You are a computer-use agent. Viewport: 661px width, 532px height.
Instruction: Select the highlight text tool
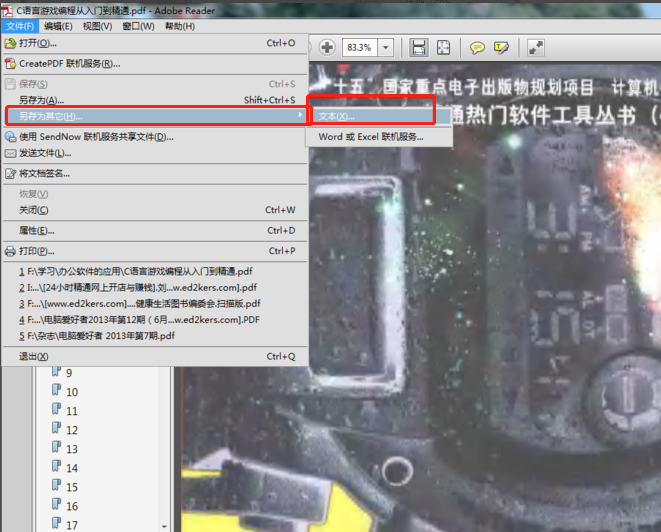pyautogui.click(x=502, y=47)
